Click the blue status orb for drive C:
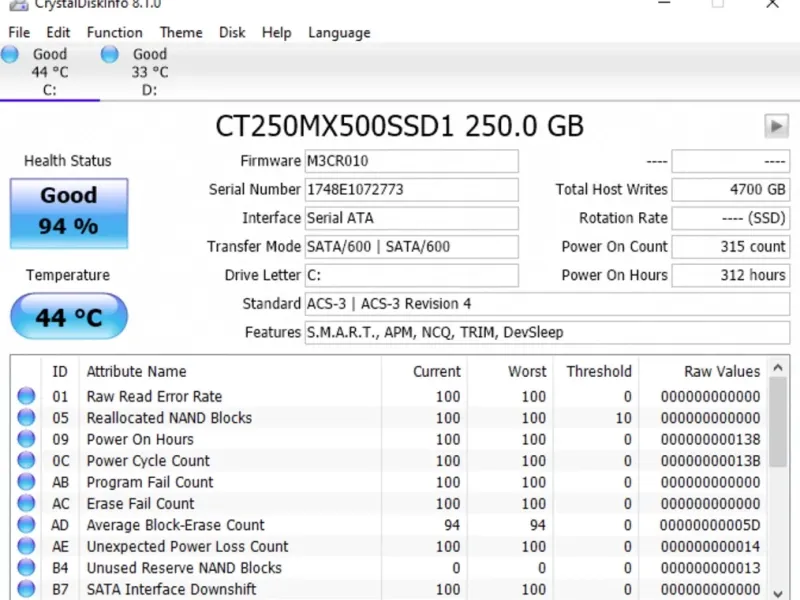 (x=10, y=54)
